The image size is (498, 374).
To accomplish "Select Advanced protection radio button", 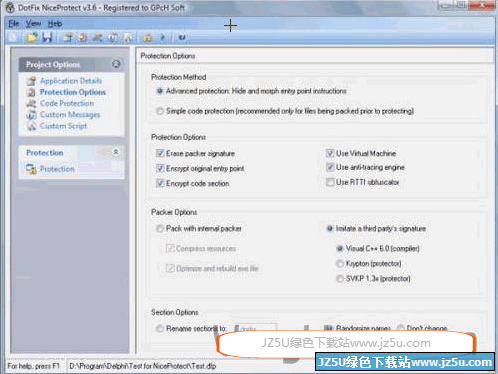I will coord(160,91).
